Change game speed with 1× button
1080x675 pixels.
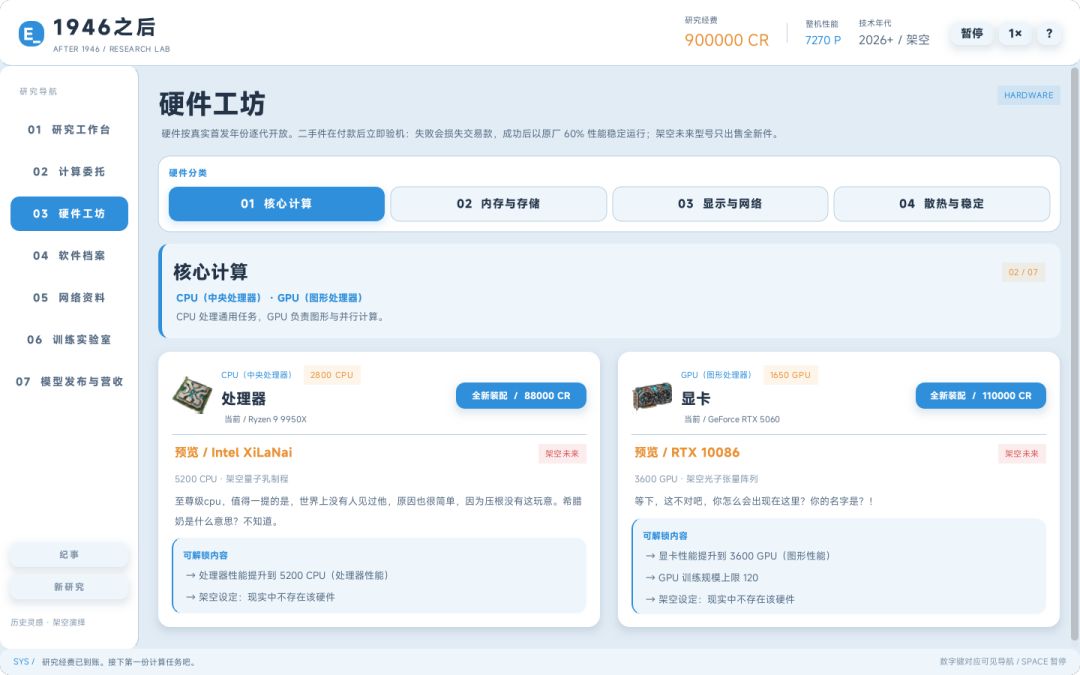[1015, 33]
